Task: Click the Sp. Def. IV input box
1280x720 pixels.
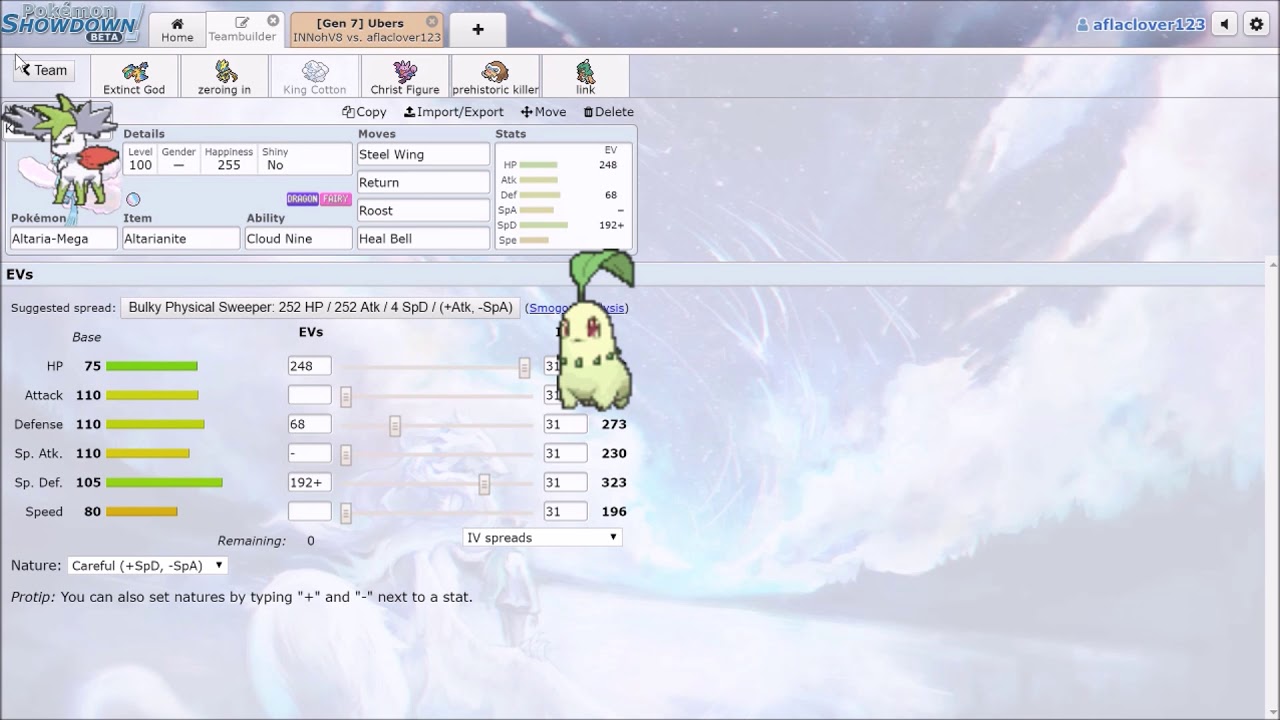Action: 565,483
